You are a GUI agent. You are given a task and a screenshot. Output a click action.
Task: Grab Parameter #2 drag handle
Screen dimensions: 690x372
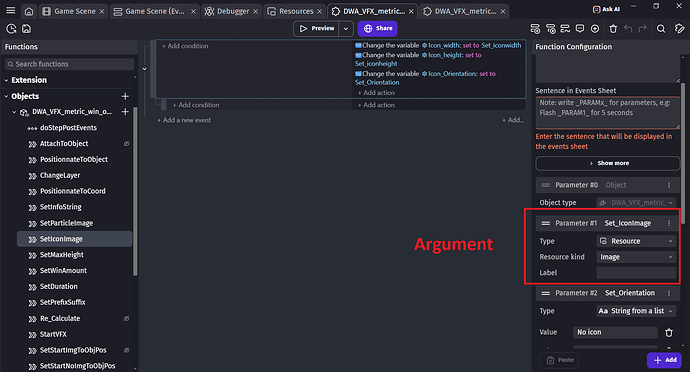(546, 293)
